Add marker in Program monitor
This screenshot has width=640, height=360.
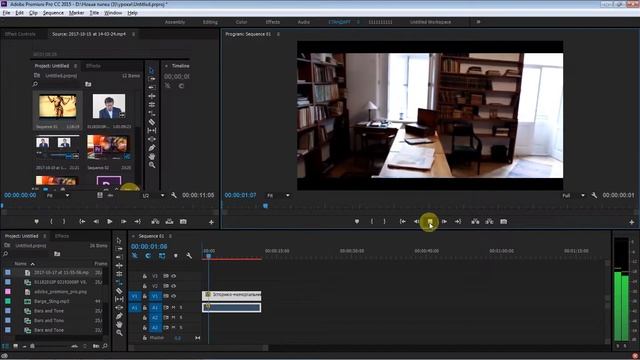[357, 221]
